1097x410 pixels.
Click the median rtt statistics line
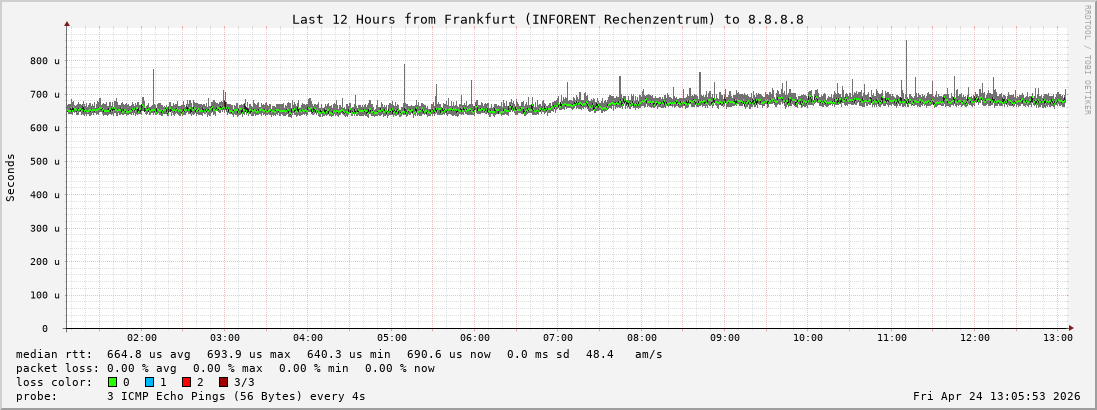(x=339, y=354)
